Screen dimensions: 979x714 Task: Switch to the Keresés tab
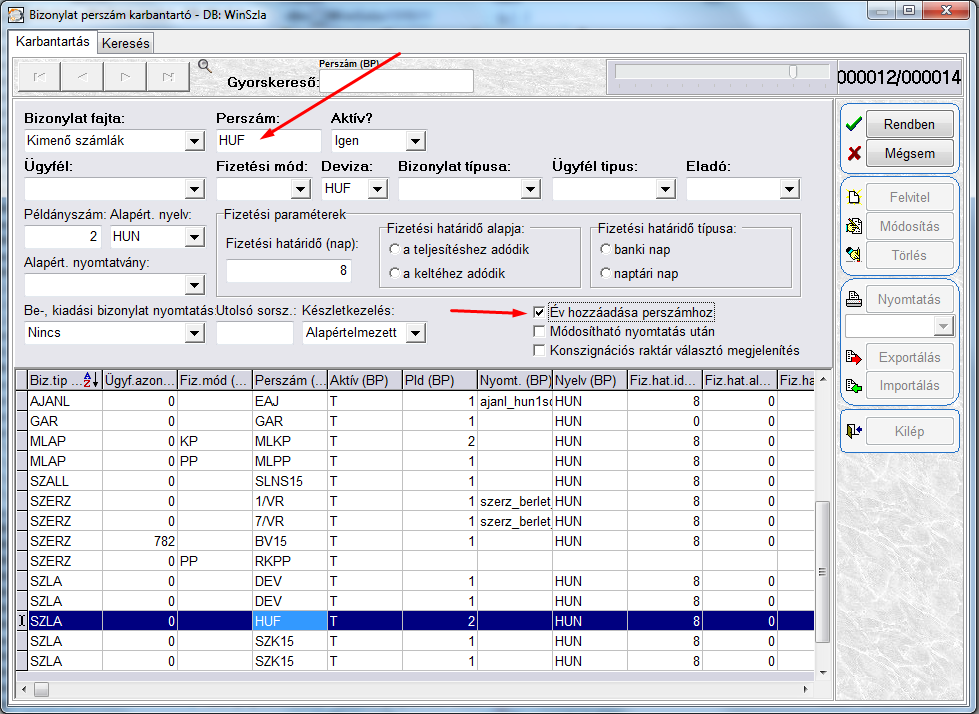click(x=126, y=43)
